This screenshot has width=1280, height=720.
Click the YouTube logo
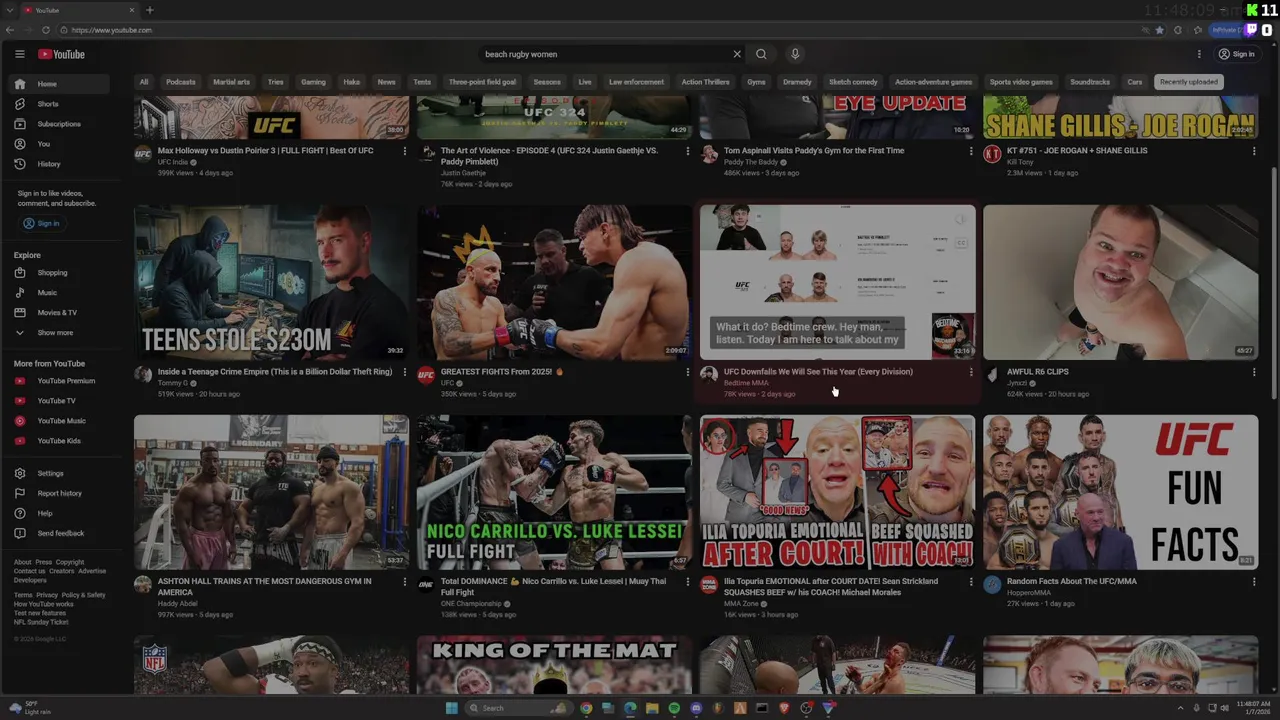click(61, 54)
